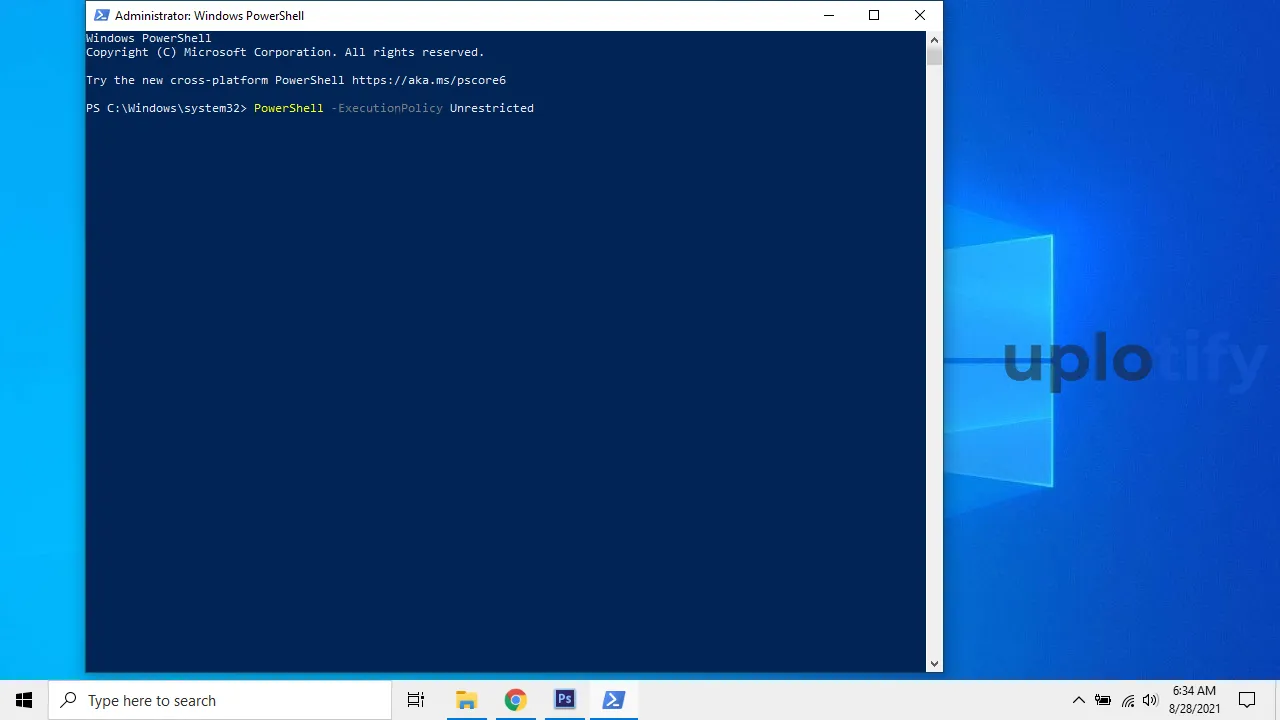Launch File Explorer from the taskbar
The height and width of the screenshot is (720, 1280).
466,700
